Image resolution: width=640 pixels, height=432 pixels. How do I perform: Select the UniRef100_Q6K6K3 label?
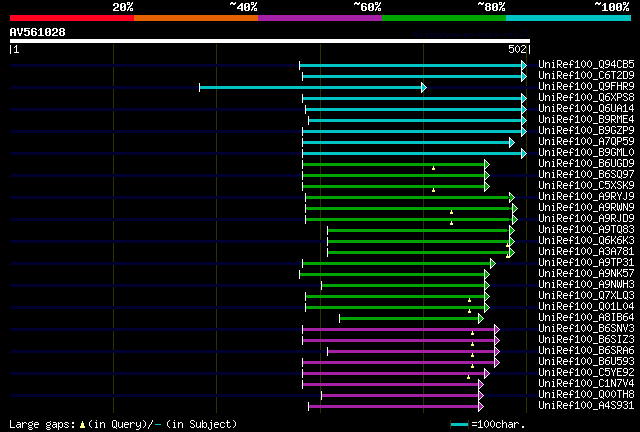point(586,240)
